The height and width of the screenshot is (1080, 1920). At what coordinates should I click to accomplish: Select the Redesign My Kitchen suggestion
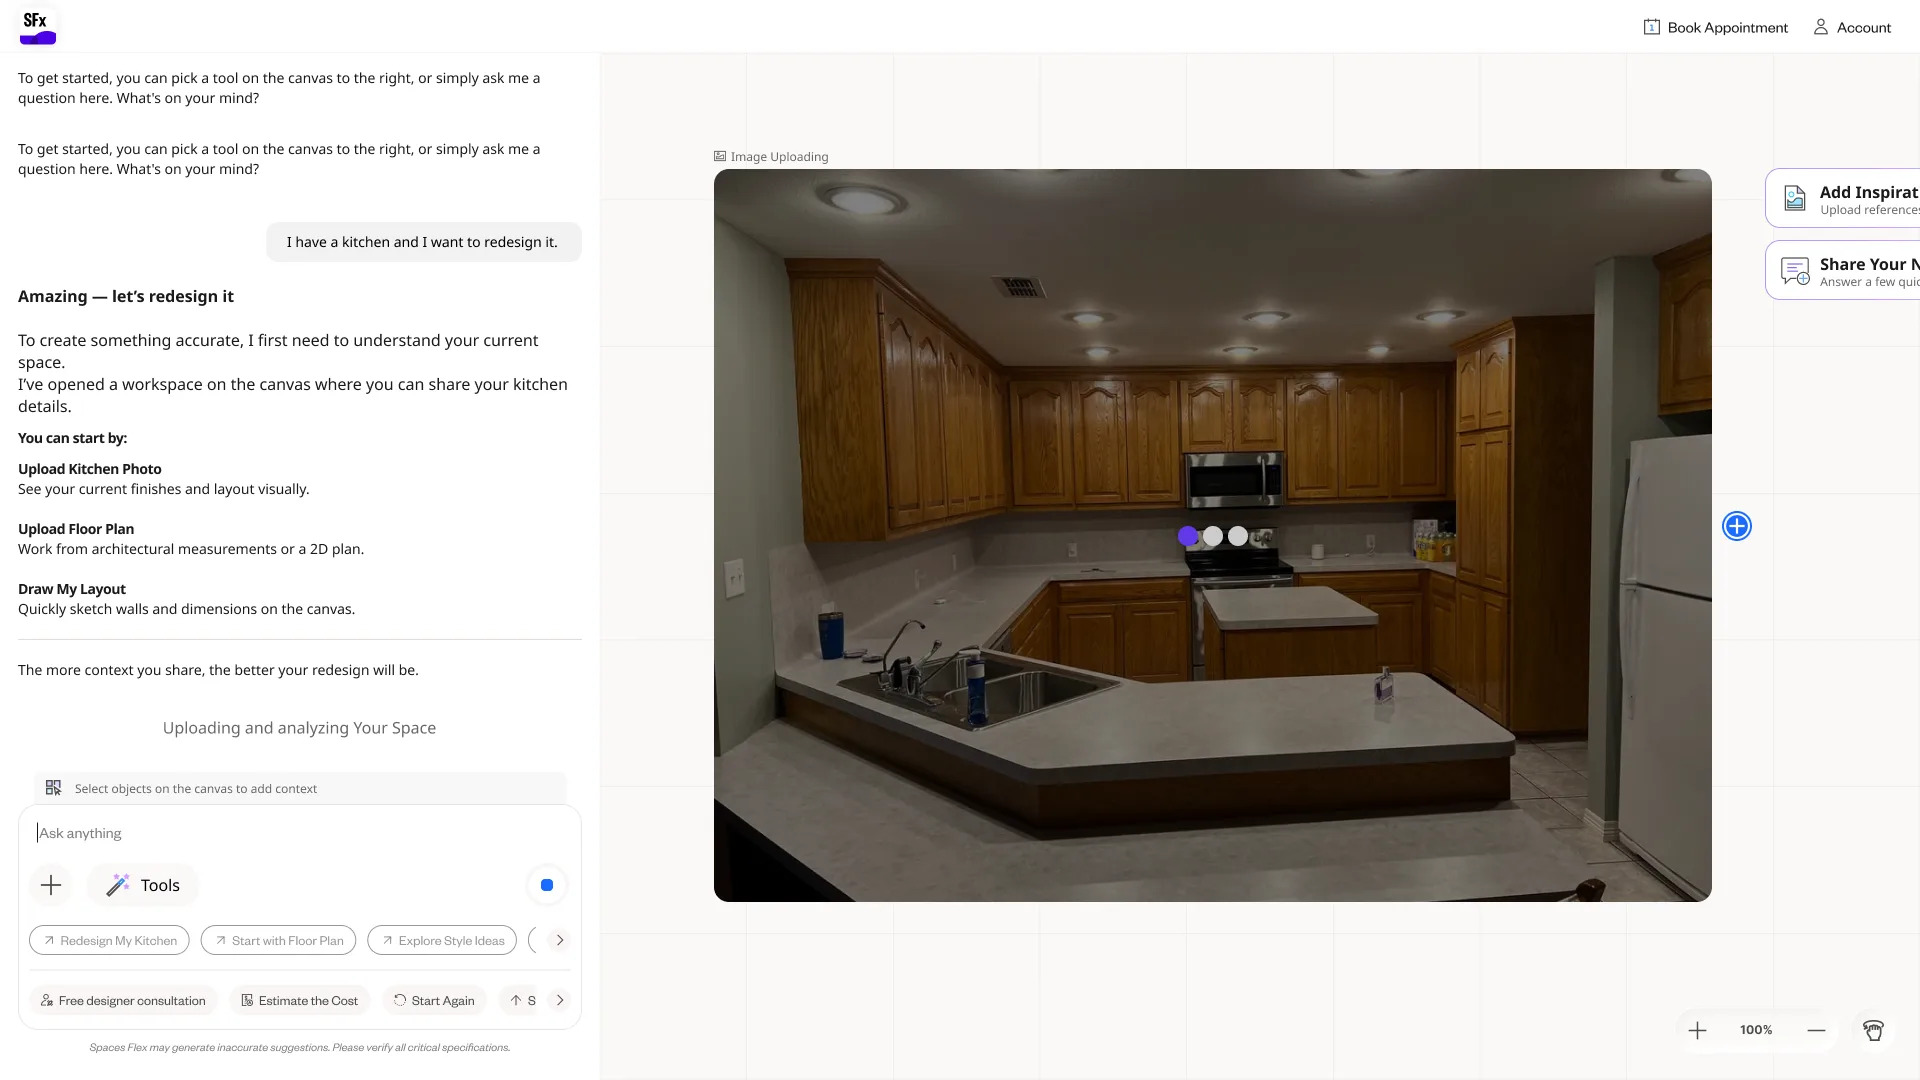coord(109,940)
